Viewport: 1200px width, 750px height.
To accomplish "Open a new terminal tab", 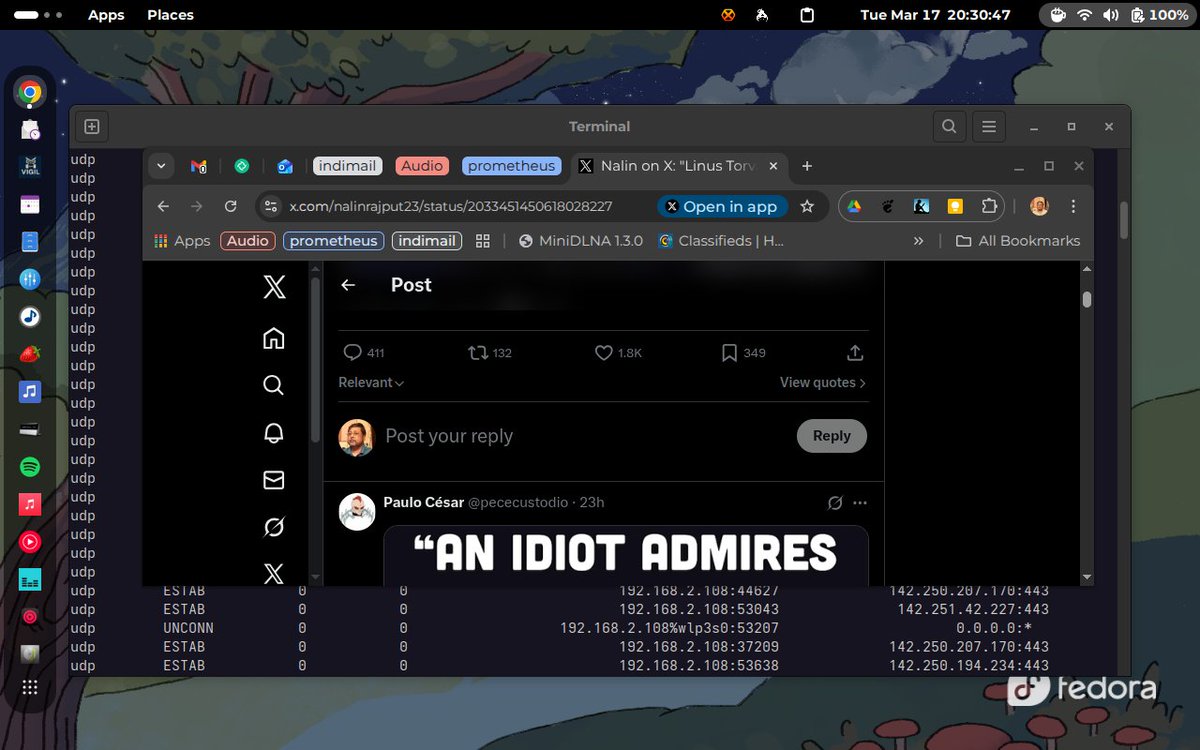I will pyautogui.click(x=91, y=126).
